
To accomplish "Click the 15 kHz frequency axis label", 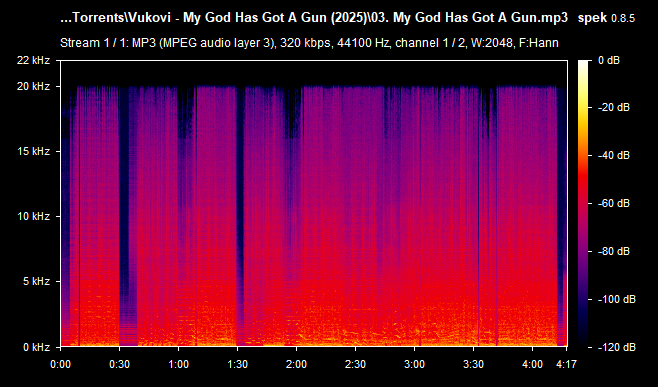I will tap(33, 152).
